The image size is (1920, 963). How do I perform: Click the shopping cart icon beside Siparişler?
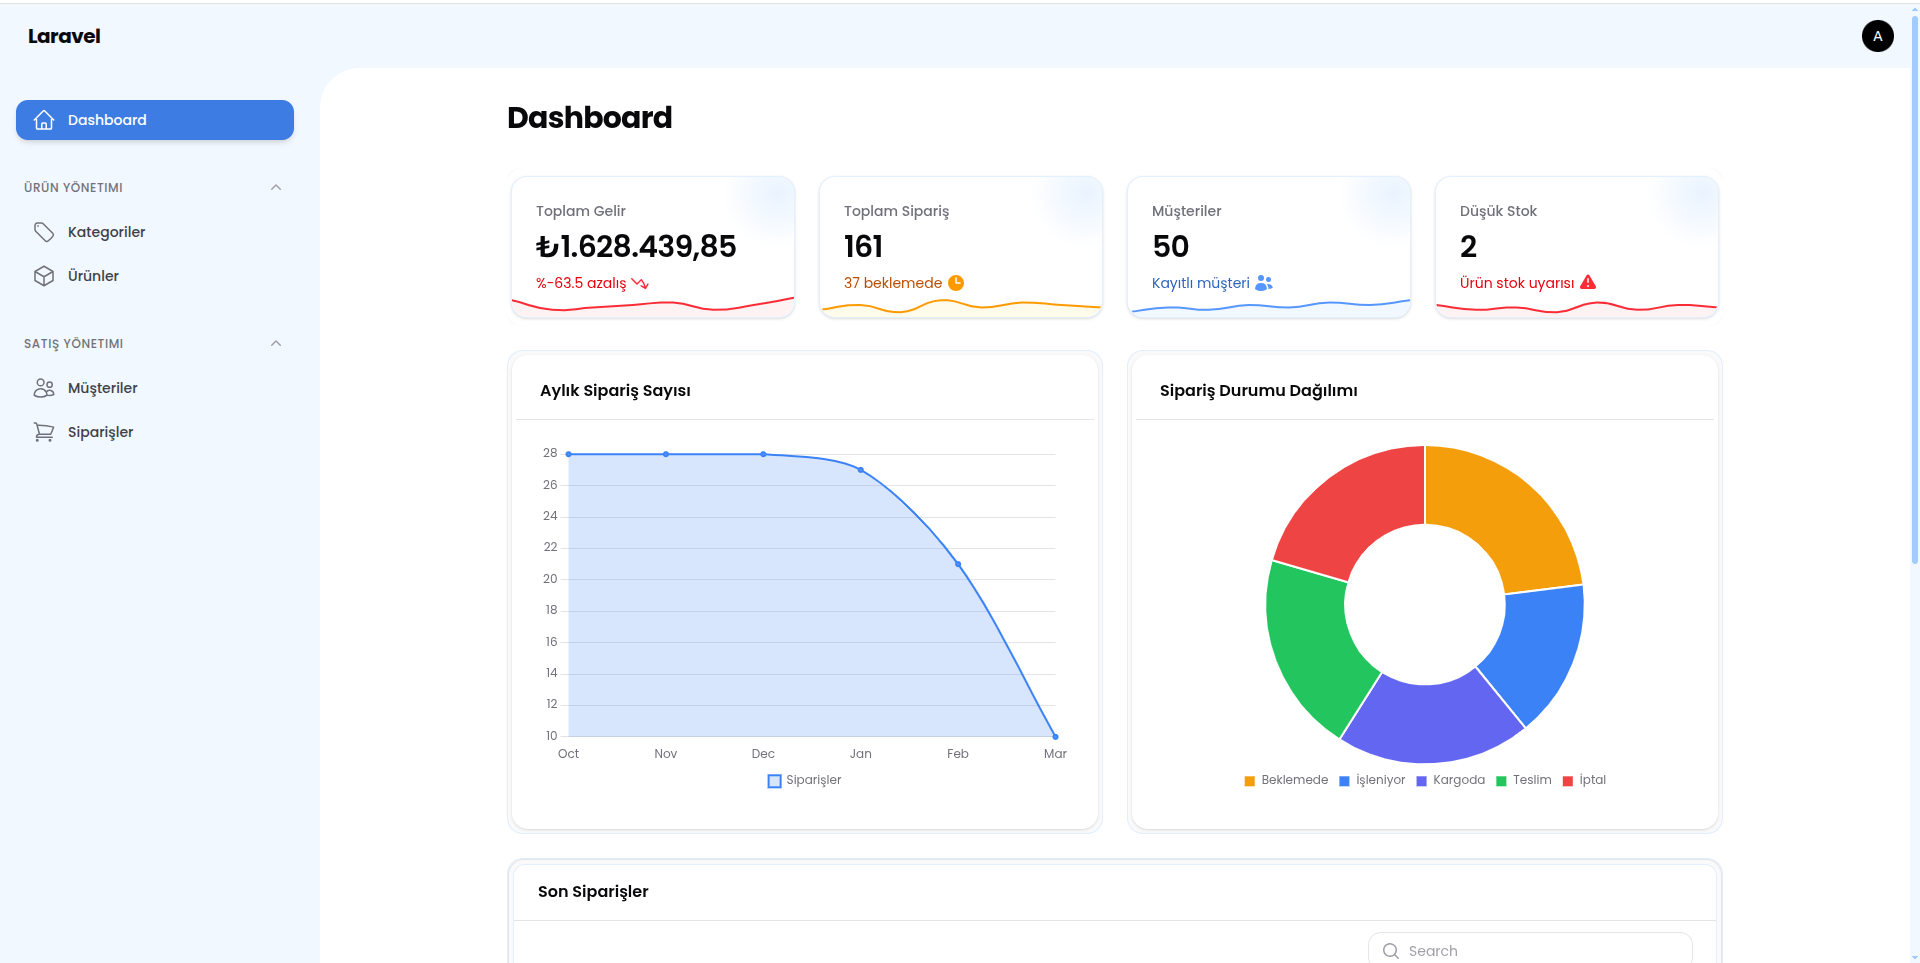point(44,432)
